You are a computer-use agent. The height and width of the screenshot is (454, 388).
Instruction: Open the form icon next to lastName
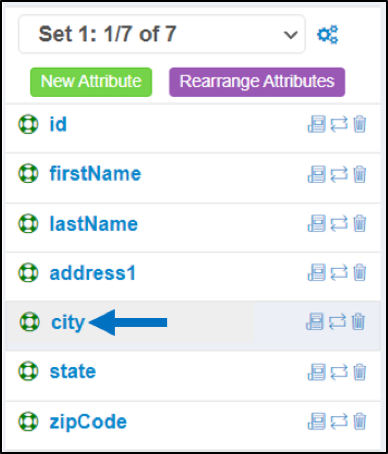coord(316,223)
